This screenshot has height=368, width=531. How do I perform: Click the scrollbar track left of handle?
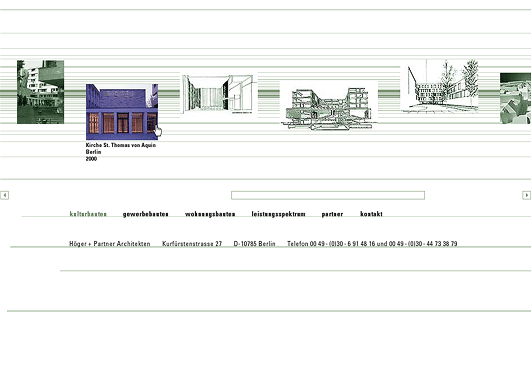click(x=120, y=195)
